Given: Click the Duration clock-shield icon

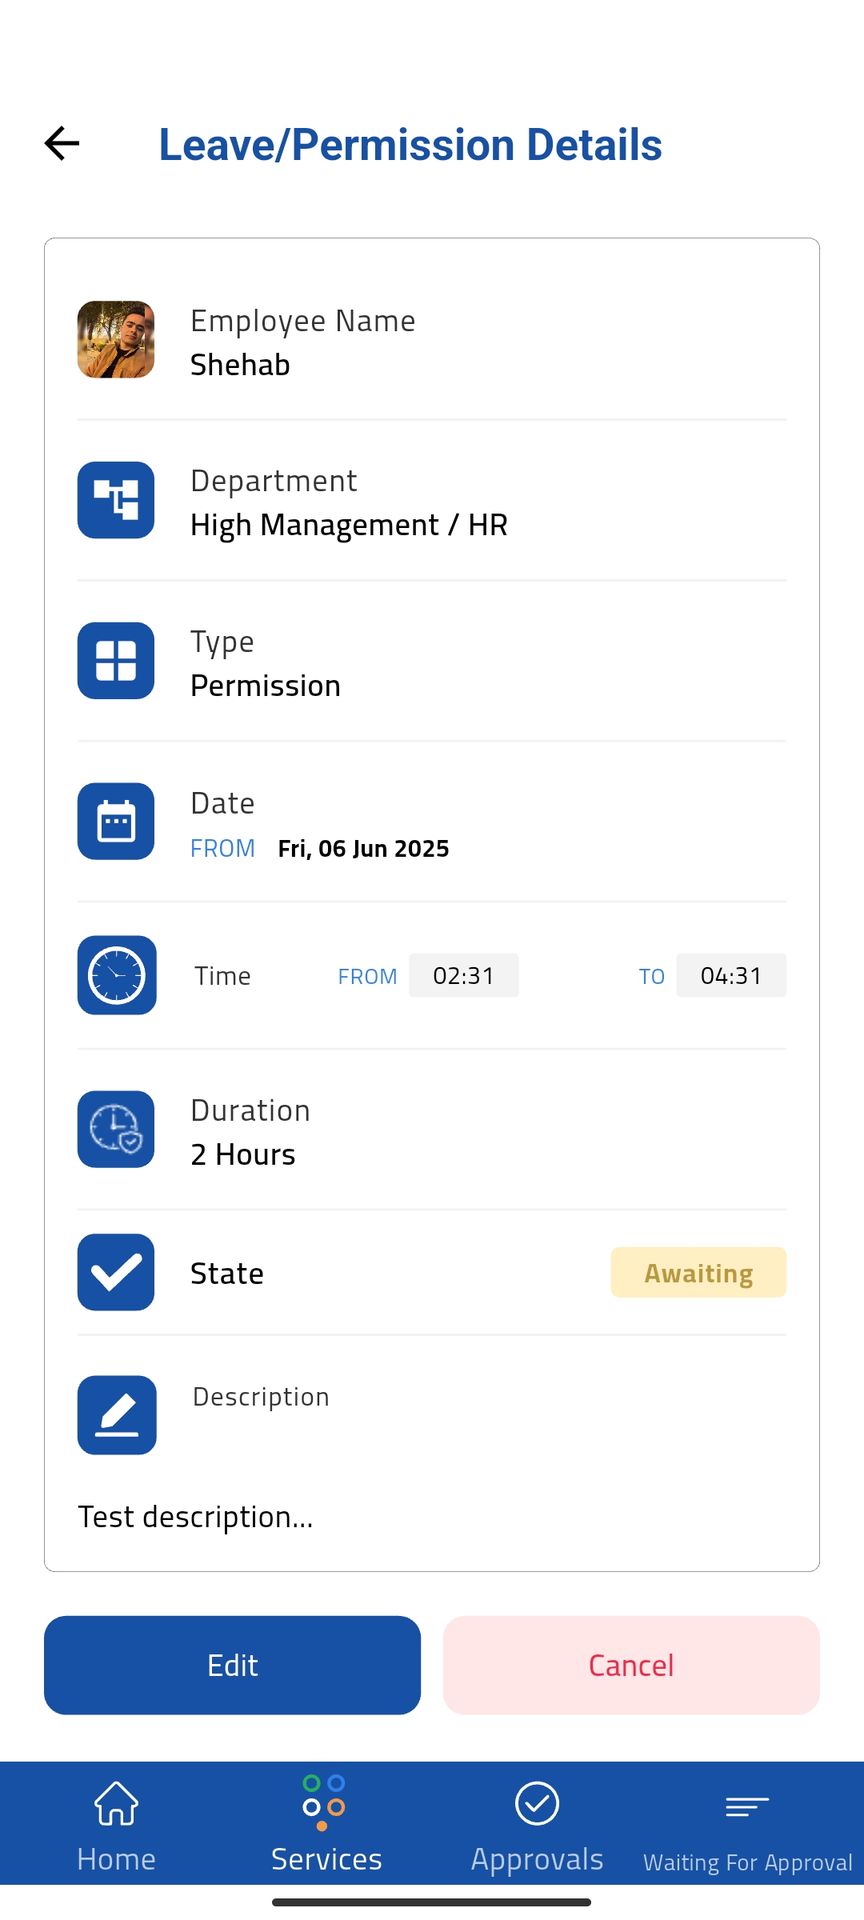Looking at the screenshot, I should 116,1129.
